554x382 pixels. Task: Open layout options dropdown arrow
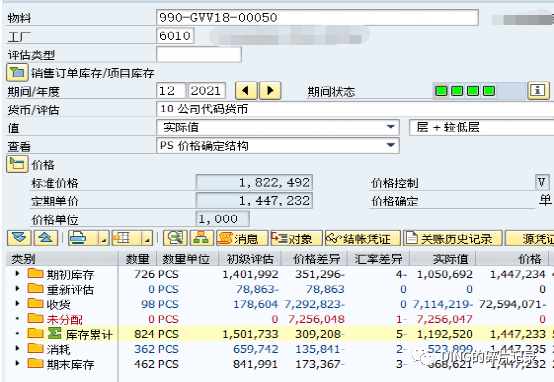point(147,238)
